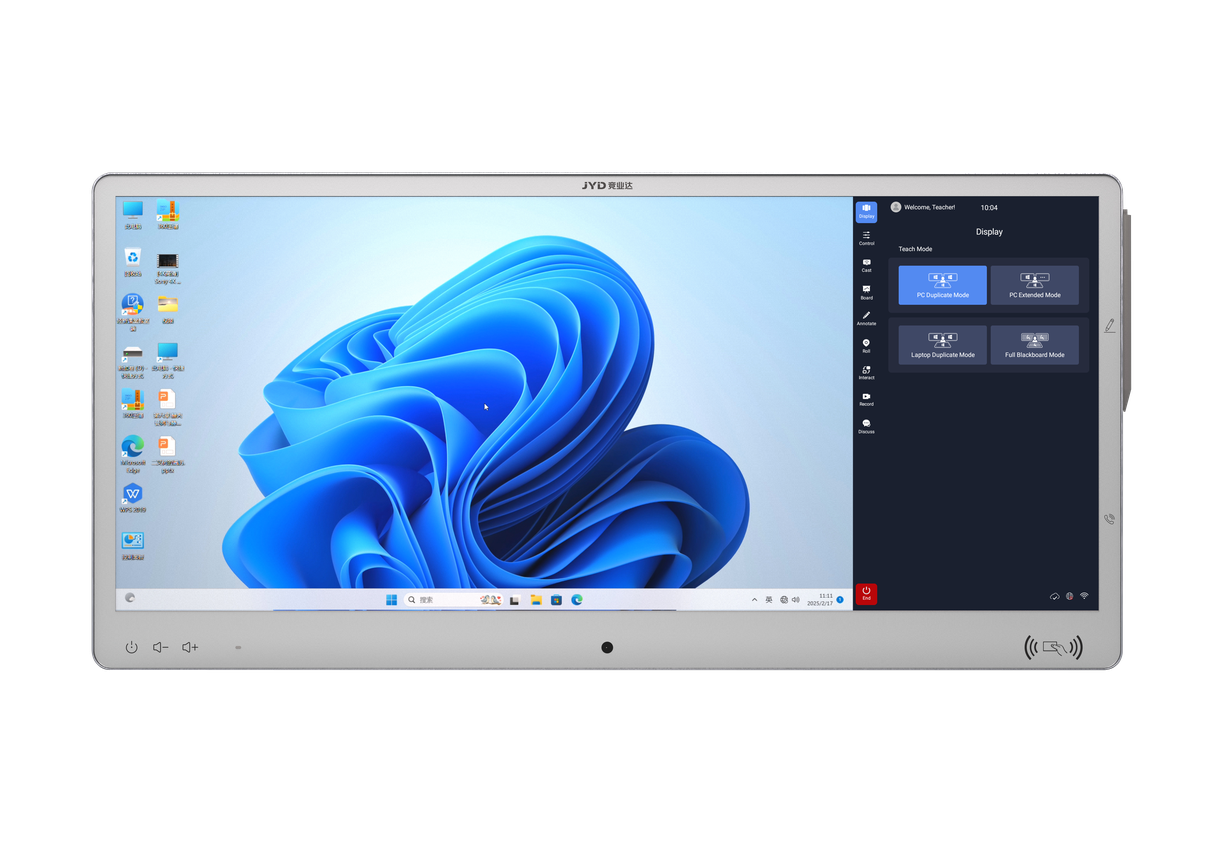Open the blue notification badge in the tray
Image resolution: width=1228 pixels, height=843 pixels.
click(x=840, y=600)
